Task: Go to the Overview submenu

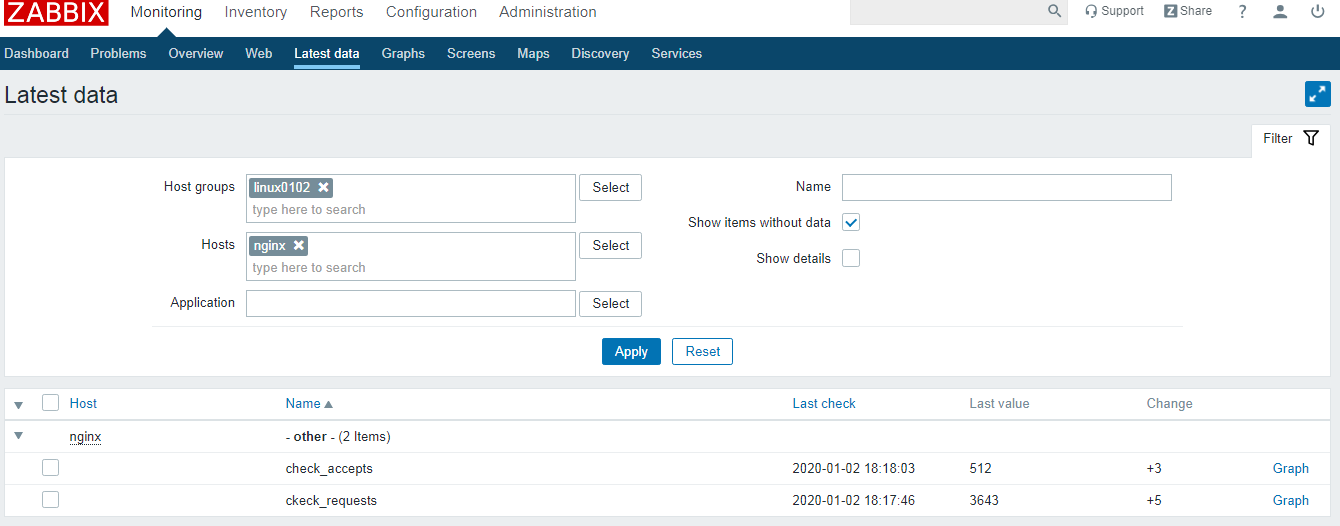Action: coord(196,54)
